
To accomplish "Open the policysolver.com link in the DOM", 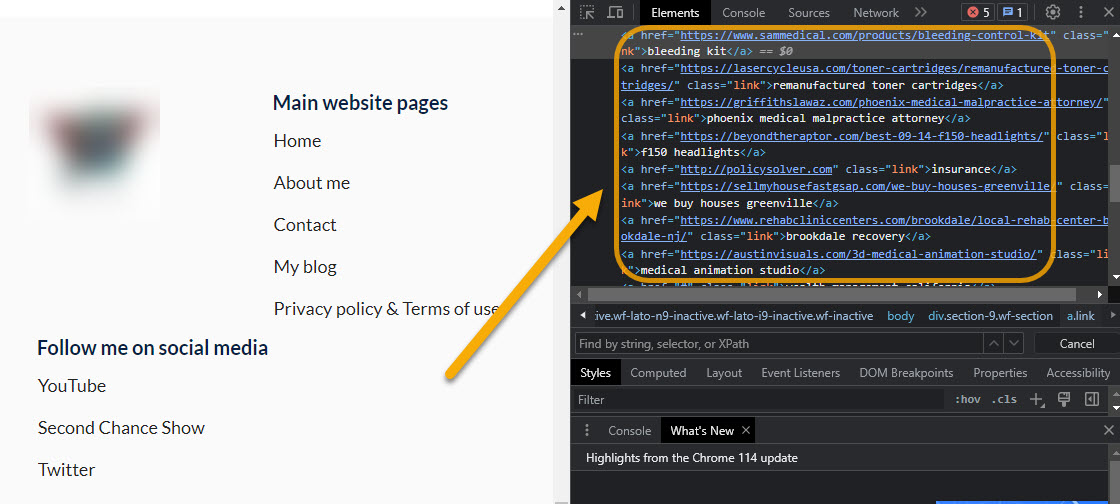I will click(x=756, y=169).
